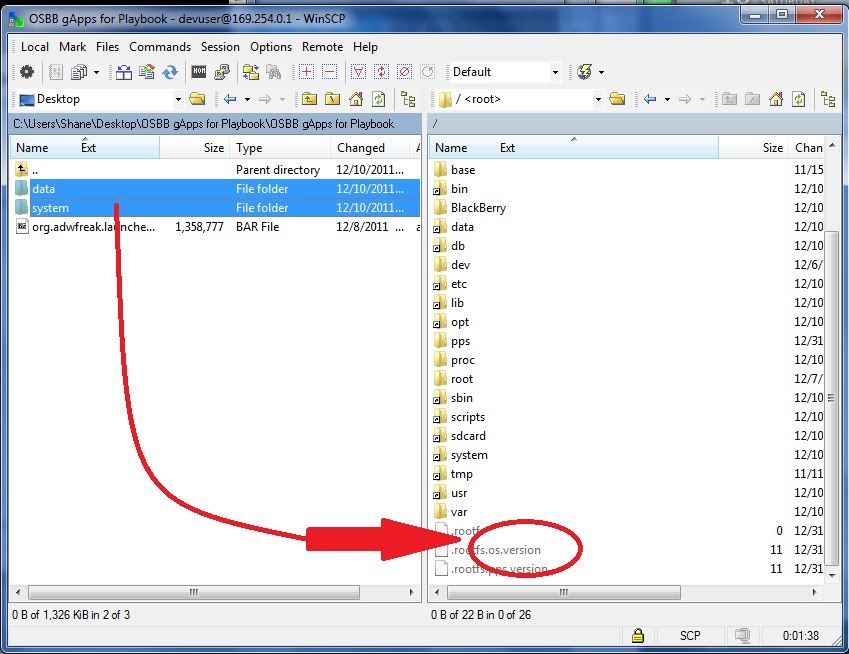Screen dimensions: 849x654
Task: Sort local panel by Changed column
Action: coord(370,147)
